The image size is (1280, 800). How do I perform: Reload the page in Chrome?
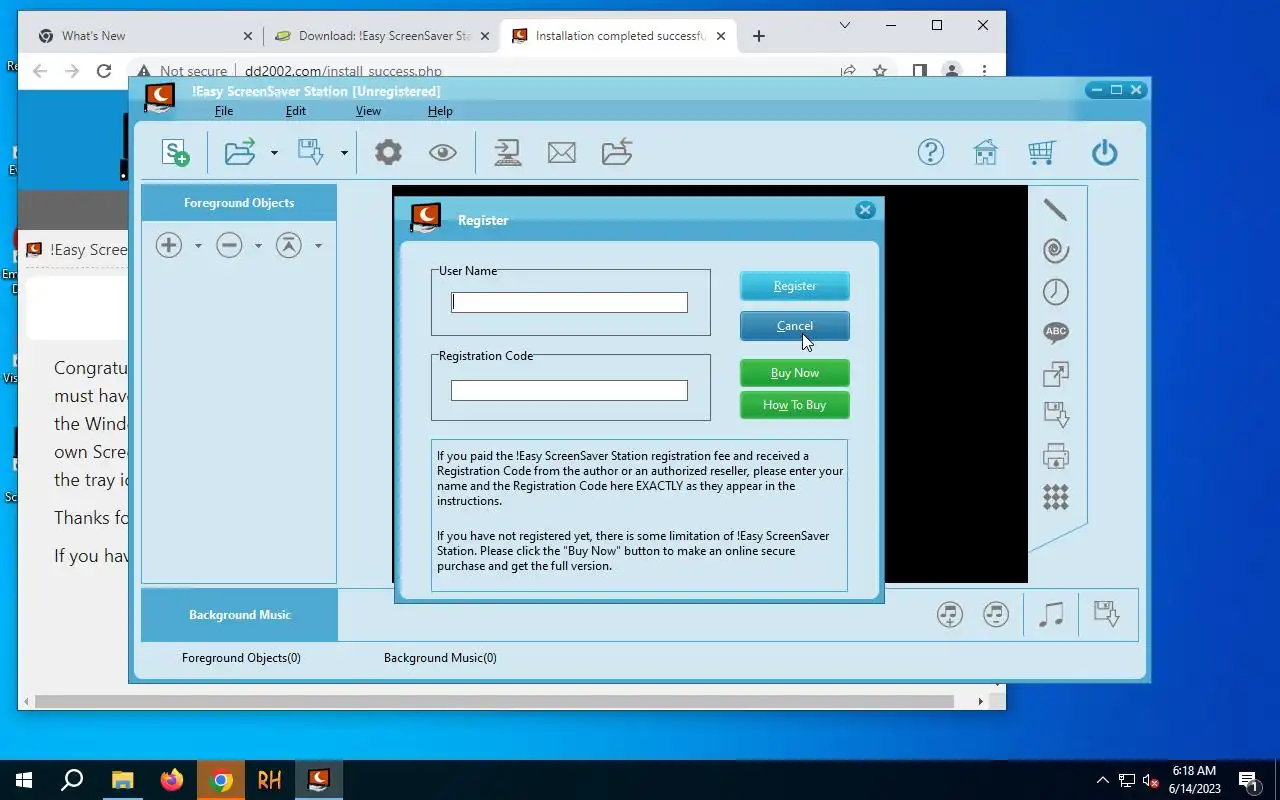(x=104, y=71)
